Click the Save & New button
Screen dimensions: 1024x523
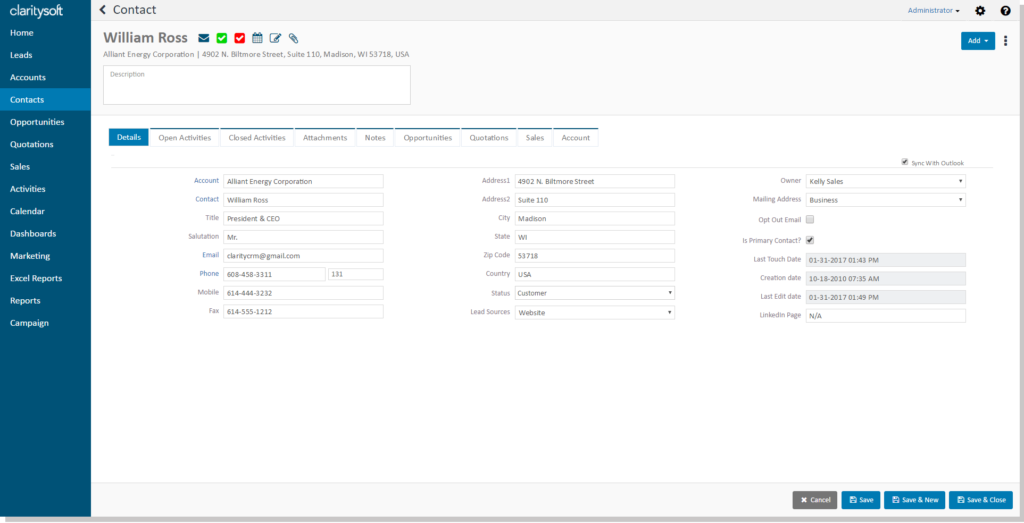(x=914, y=500)
